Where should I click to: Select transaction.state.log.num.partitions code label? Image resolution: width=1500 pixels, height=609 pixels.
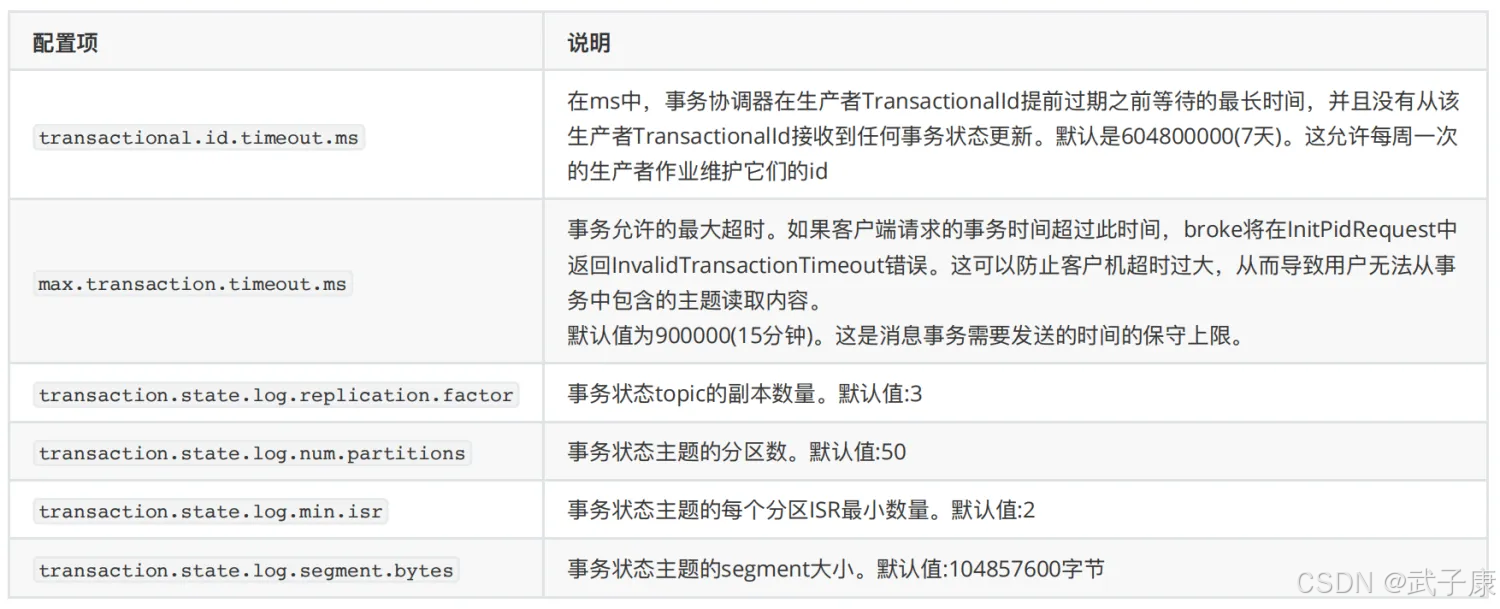pyautogui.click(x=252, y=453)
